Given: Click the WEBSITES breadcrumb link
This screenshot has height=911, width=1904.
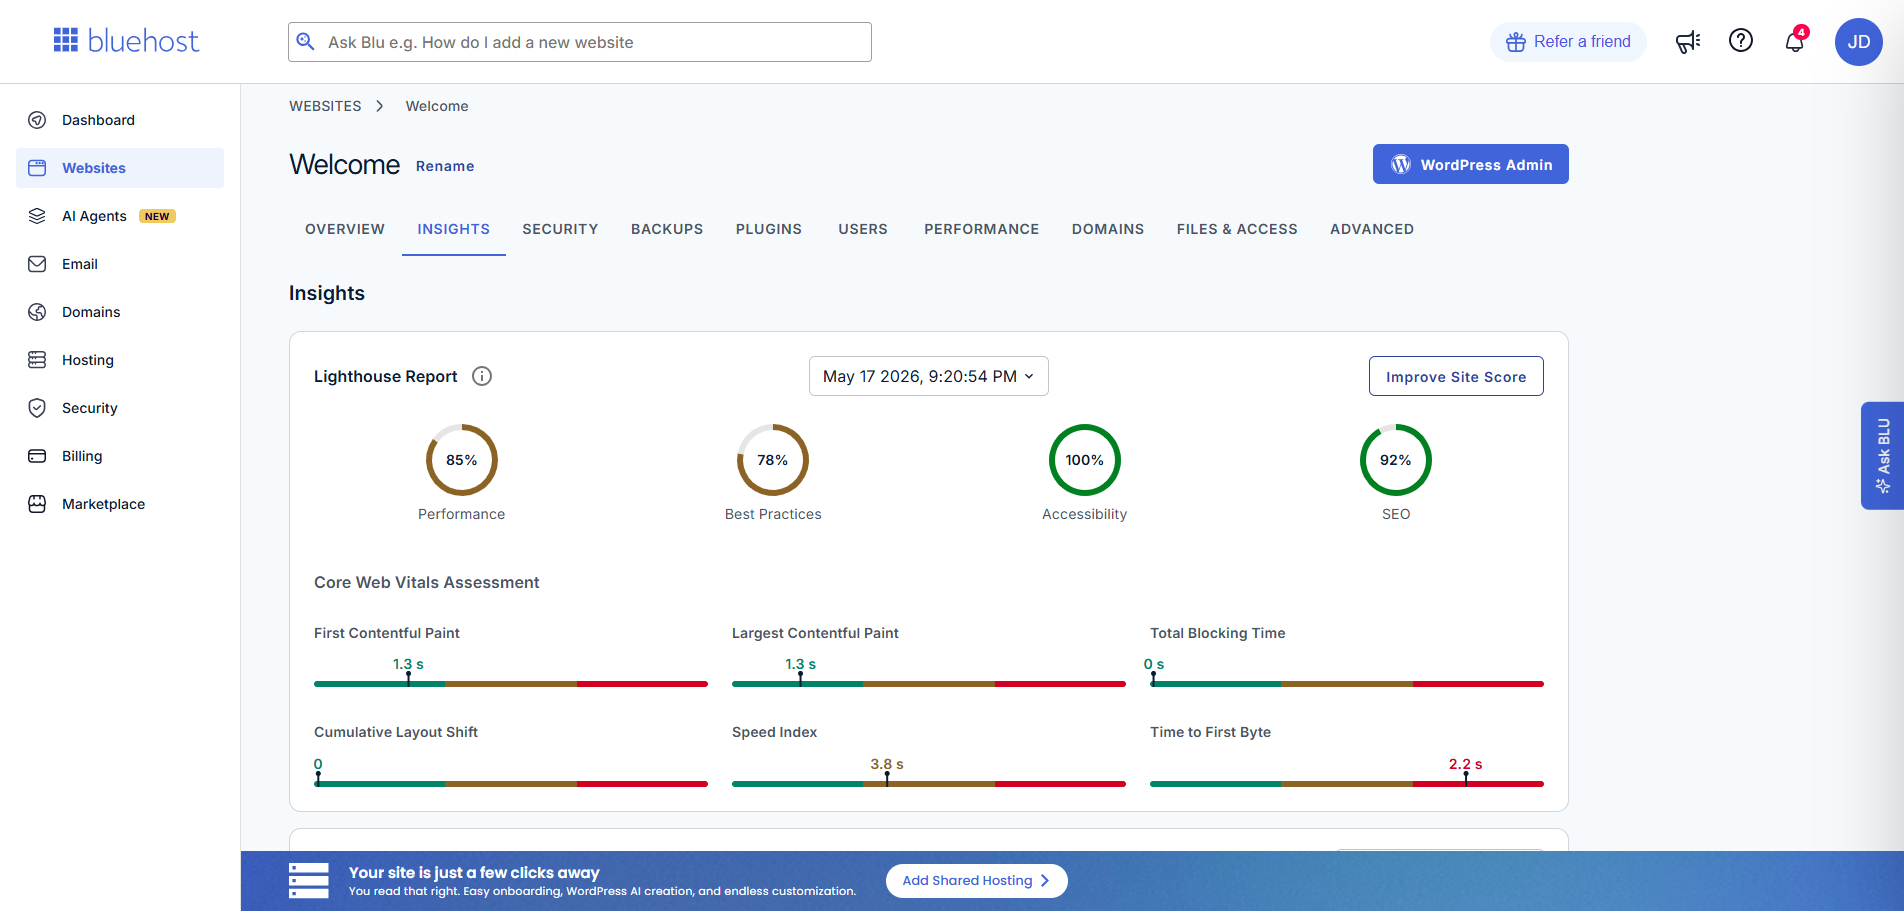Looking at the screenshot, I should tap(325, 106).
